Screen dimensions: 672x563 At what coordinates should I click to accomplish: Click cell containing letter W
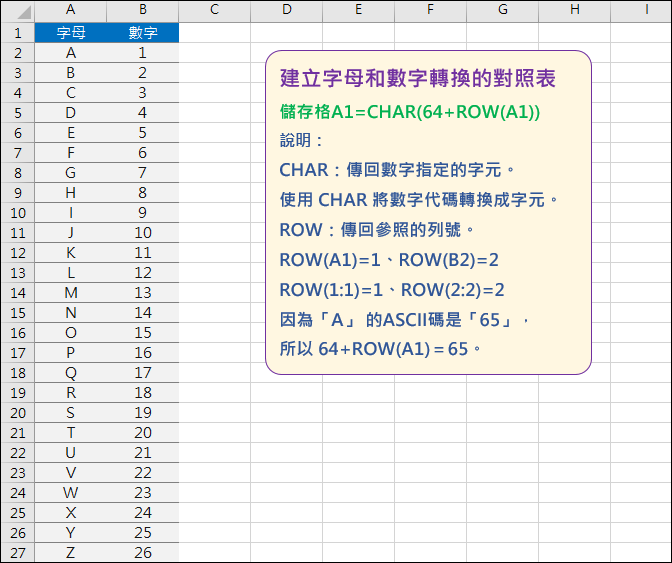(x=71, y=493)
